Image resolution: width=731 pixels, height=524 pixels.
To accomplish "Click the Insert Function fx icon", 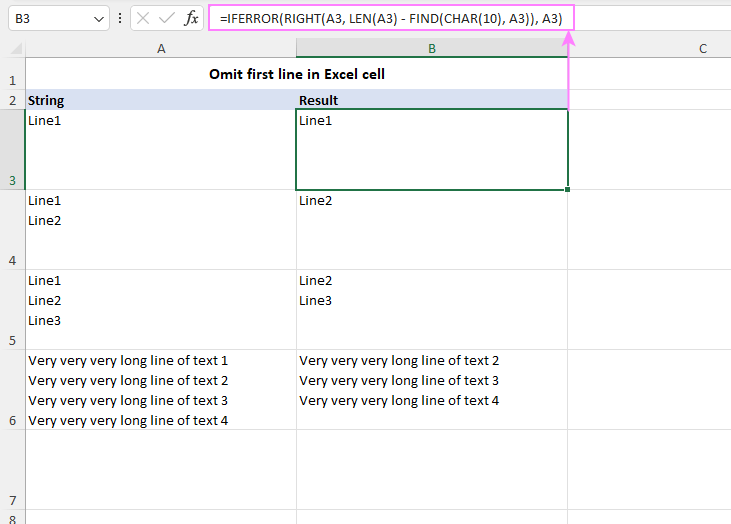I will [191, 18].
